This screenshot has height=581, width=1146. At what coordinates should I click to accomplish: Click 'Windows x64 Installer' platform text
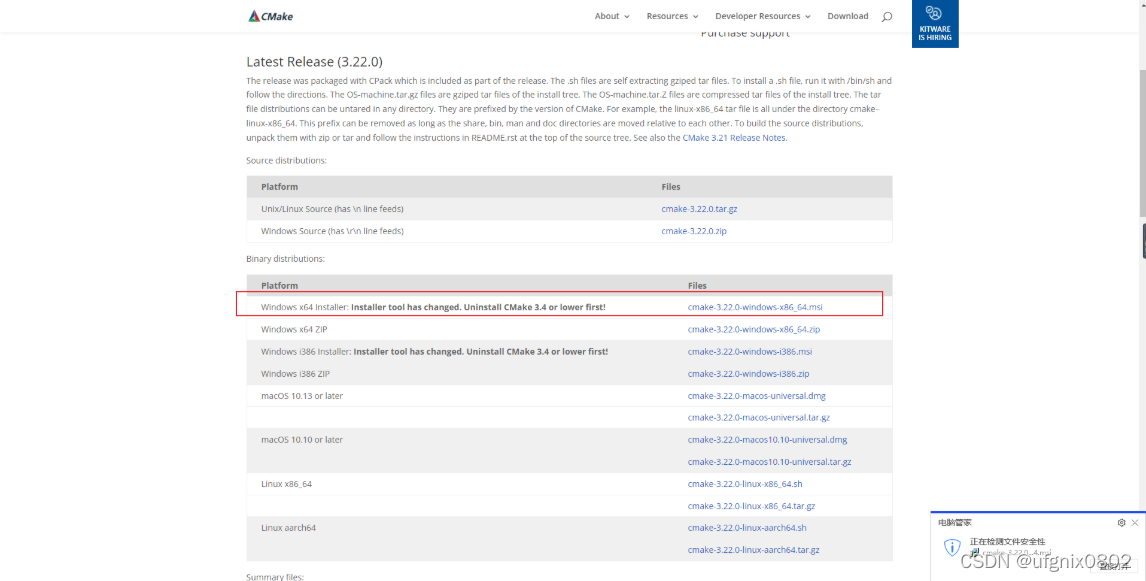coord(305,307)
